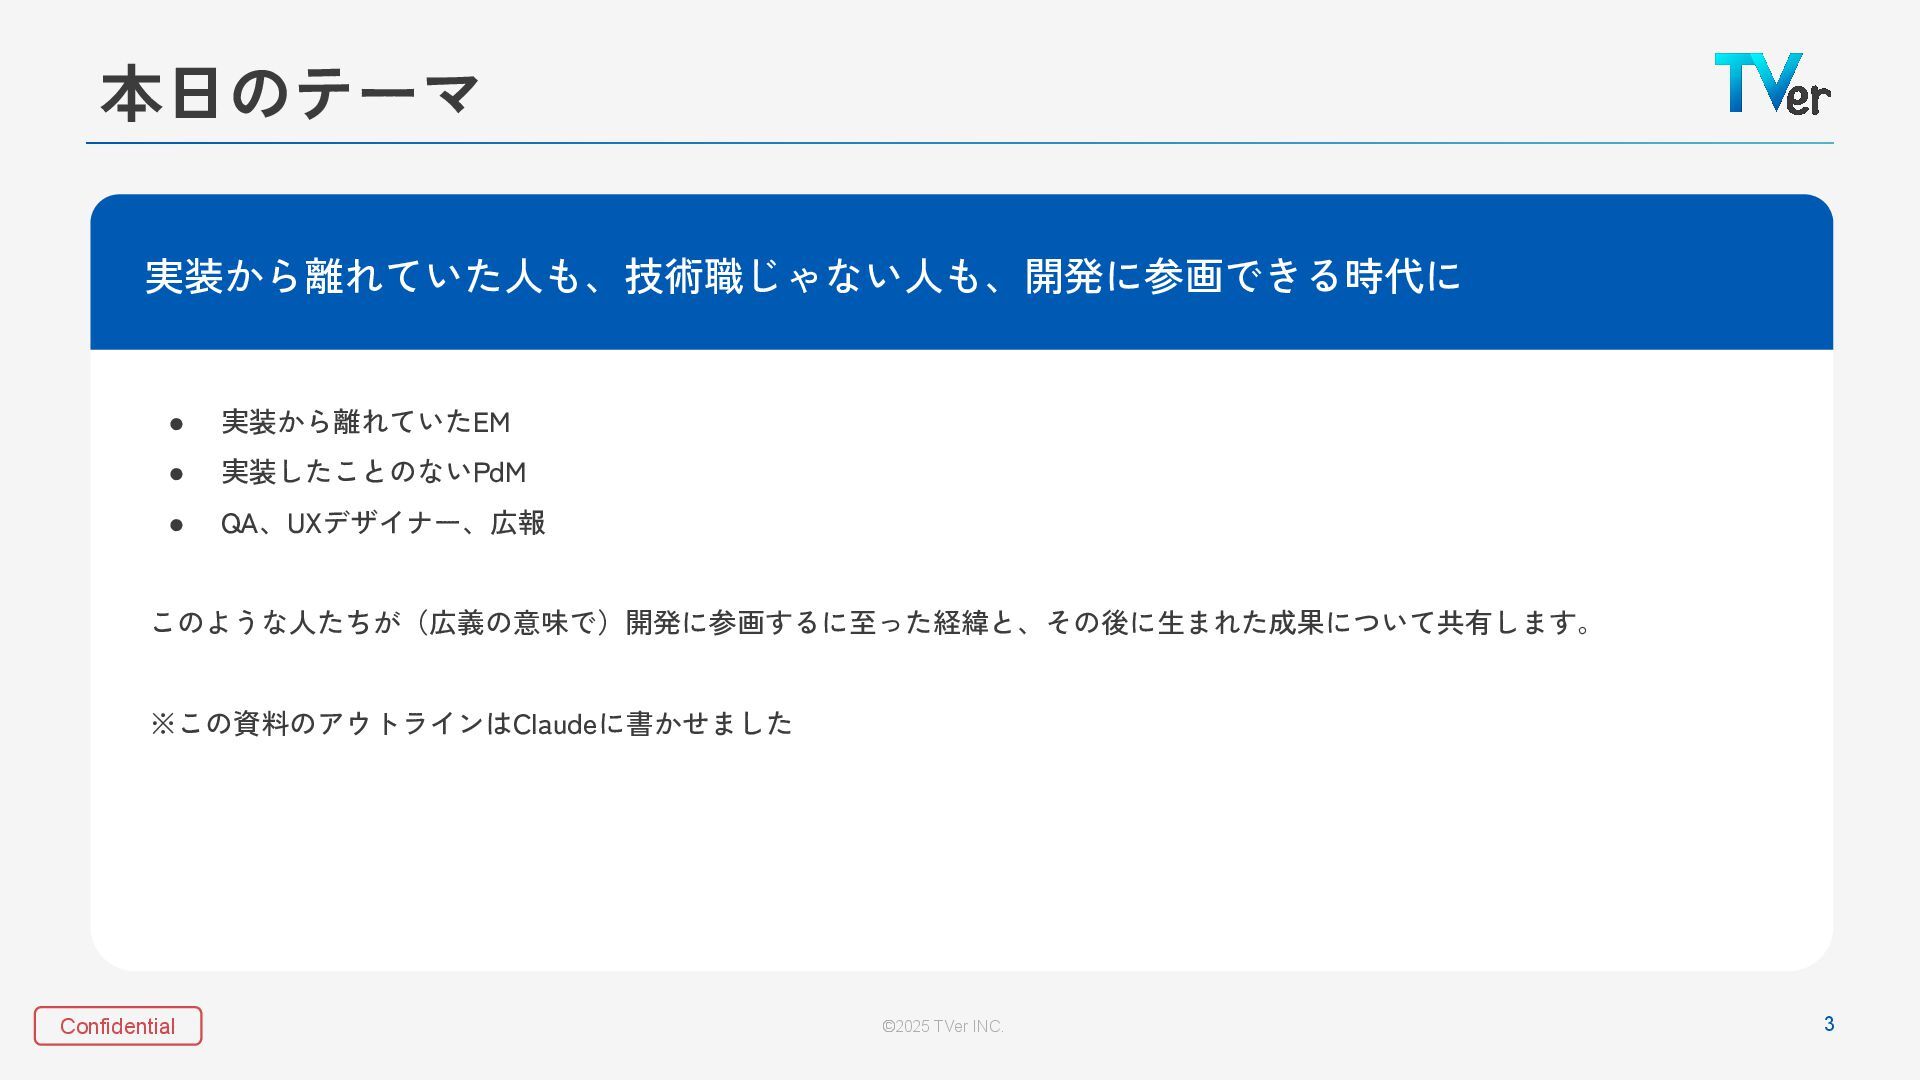Screen dimensions: 1920x1080
Task: Click the slide title 本日のテーマ
Action: pos(290,93)
